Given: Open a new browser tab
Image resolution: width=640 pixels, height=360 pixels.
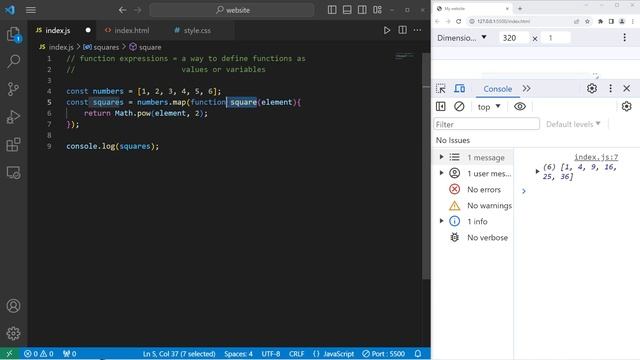Looking at the screenshot, I should pos(520,8).
